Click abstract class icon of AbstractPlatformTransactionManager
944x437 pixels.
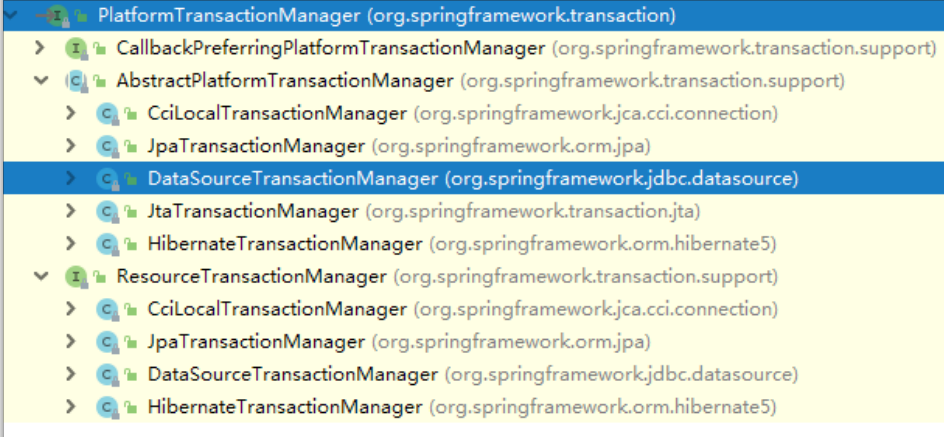point(74,81)
